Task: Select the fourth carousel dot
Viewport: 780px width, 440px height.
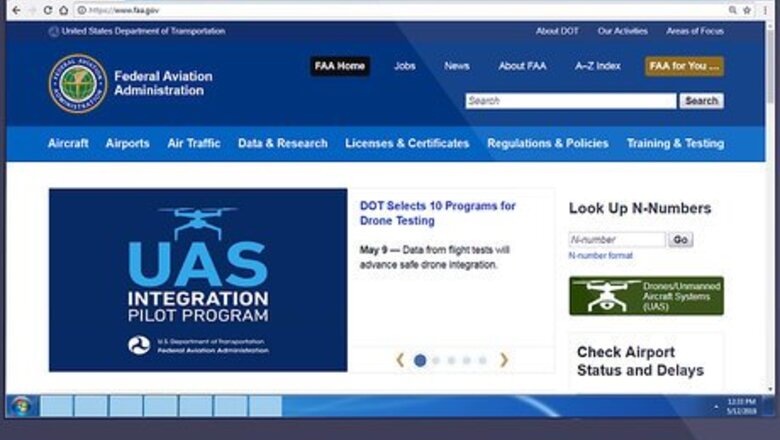Action: (467, 360)
